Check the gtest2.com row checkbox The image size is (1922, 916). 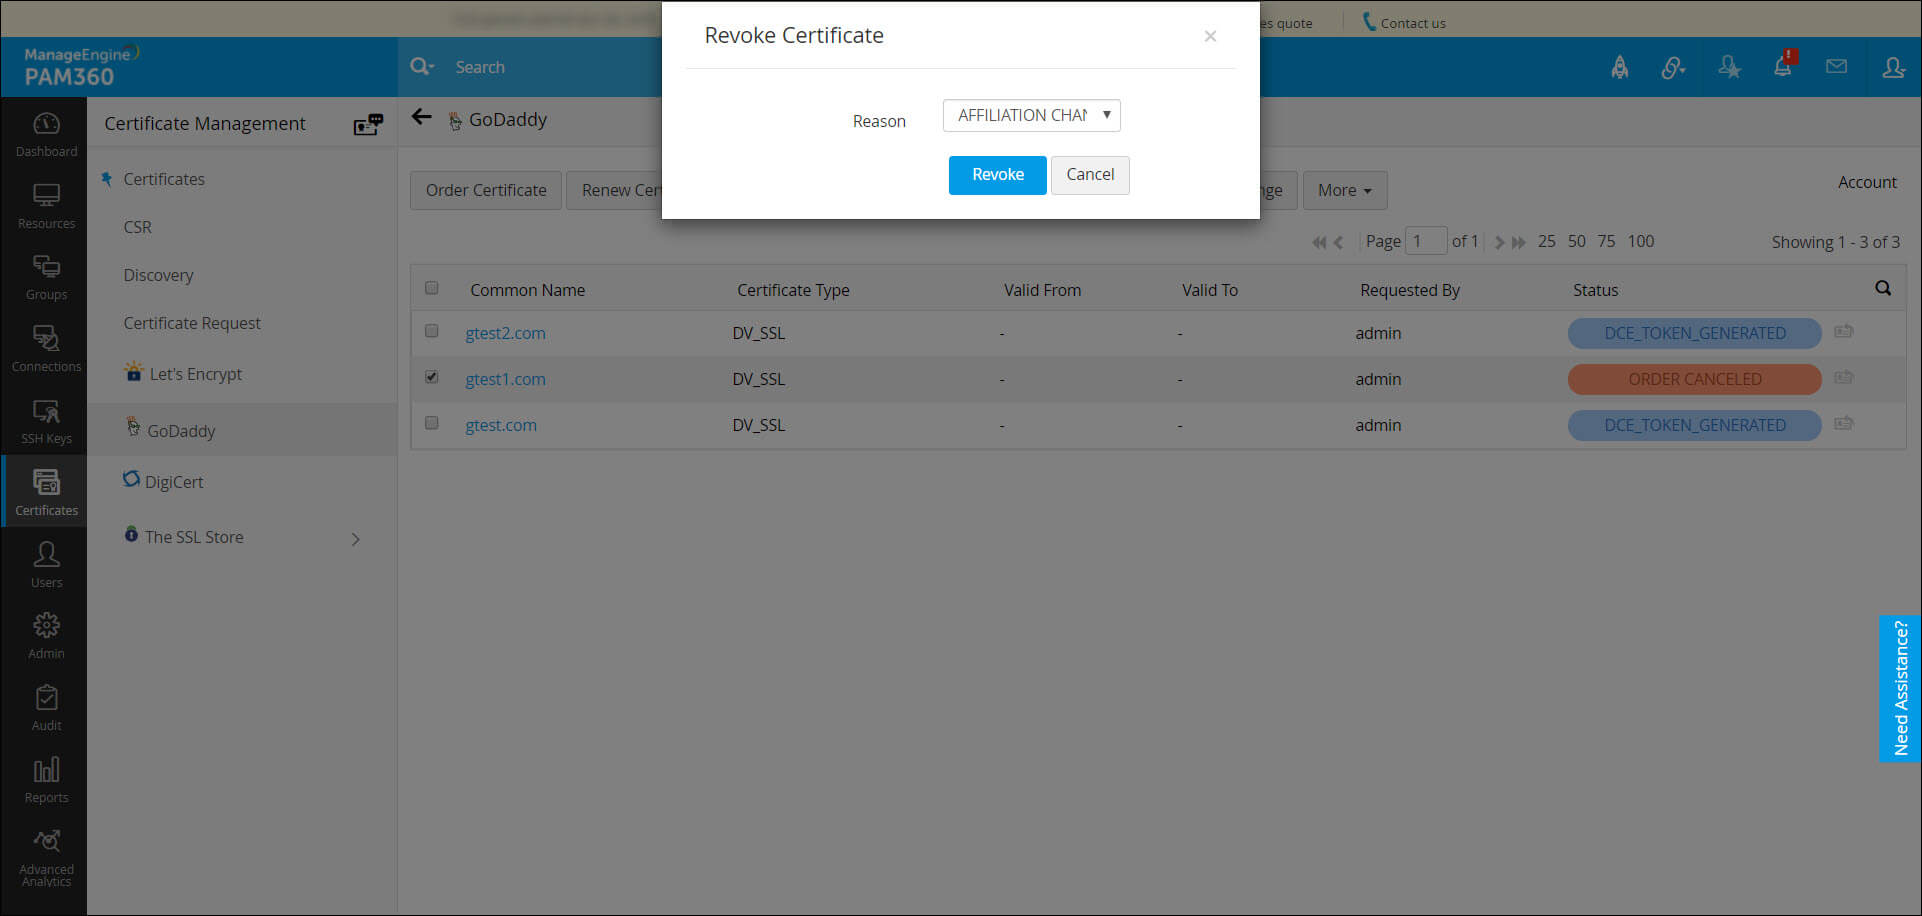click(x=432, y=331)
